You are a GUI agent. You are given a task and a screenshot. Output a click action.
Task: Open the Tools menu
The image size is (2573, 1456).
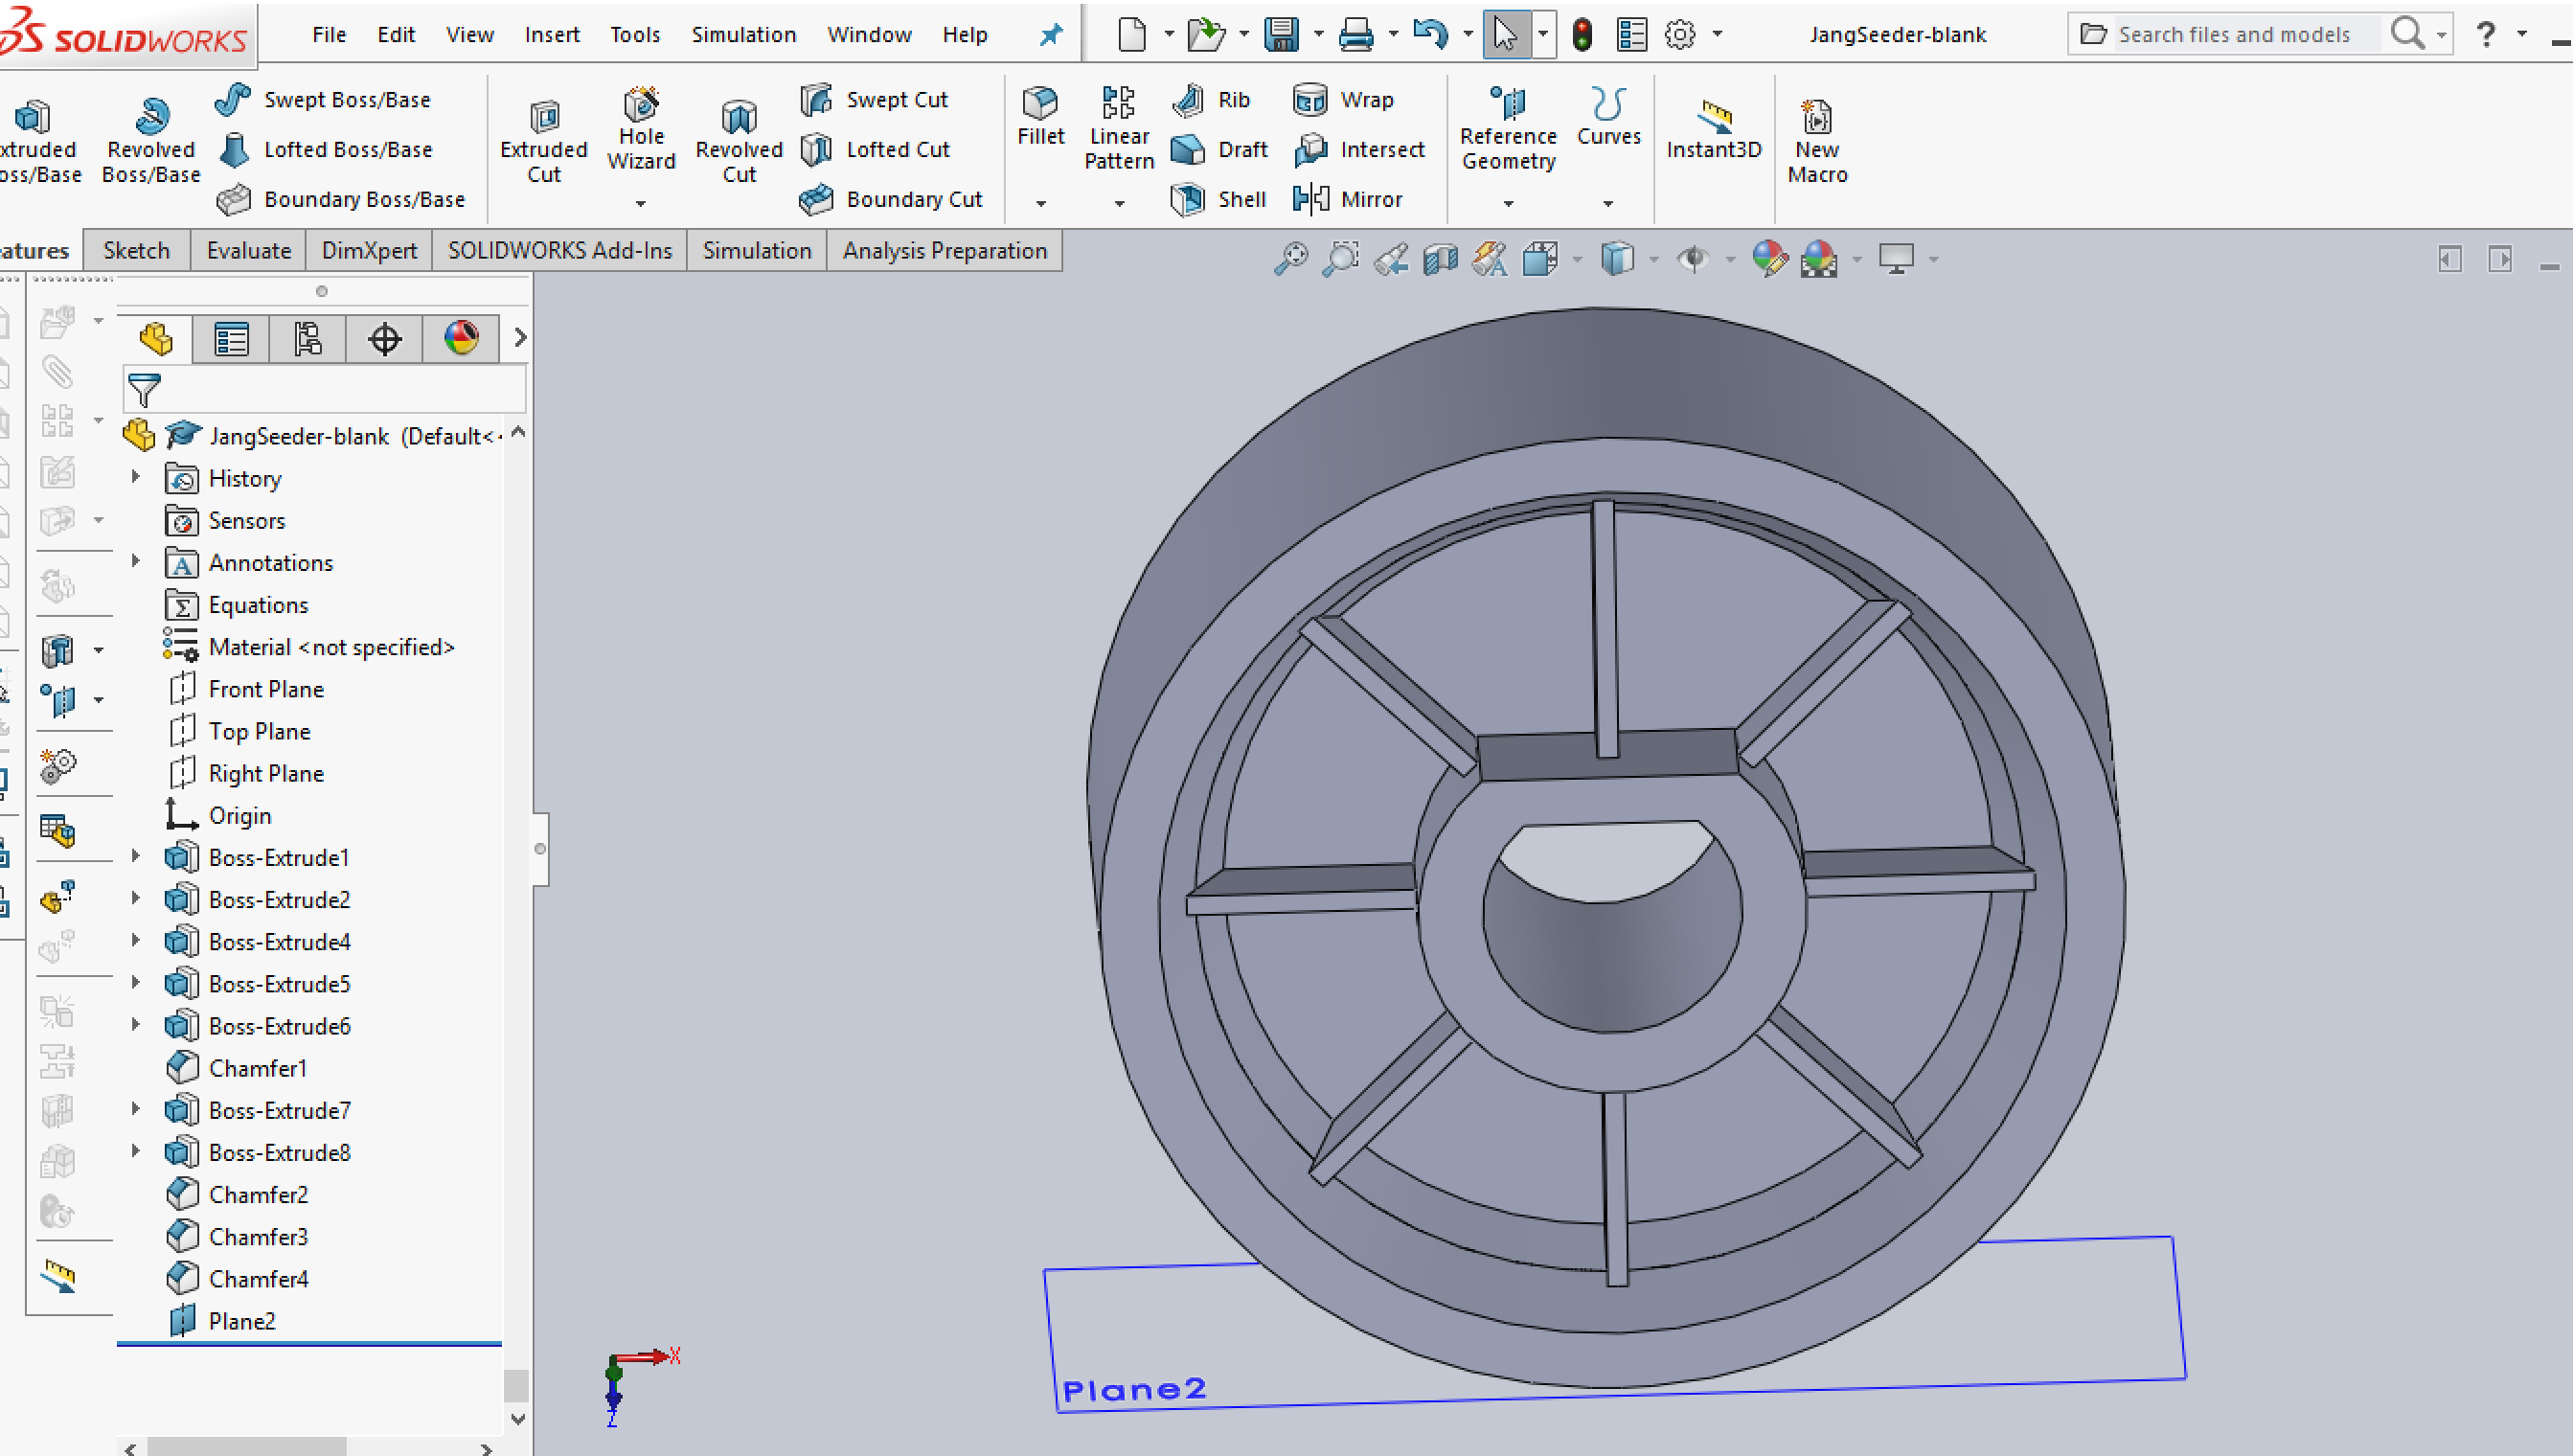pos(635,35)
